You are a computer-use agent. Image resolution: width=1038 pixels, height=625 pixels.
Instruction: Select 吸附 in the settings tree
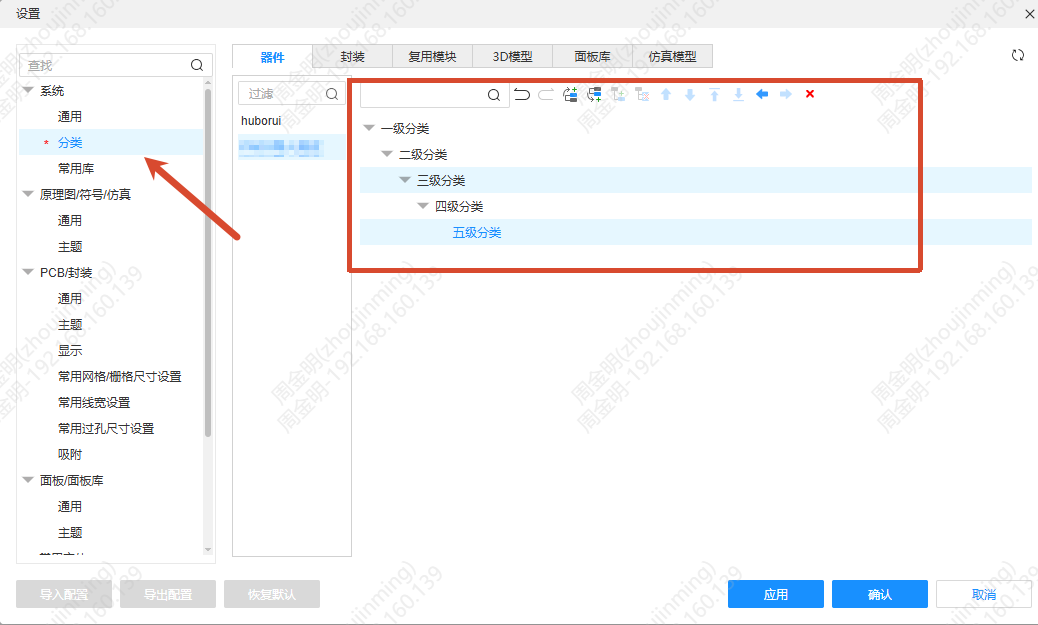(x=70, y=454)
